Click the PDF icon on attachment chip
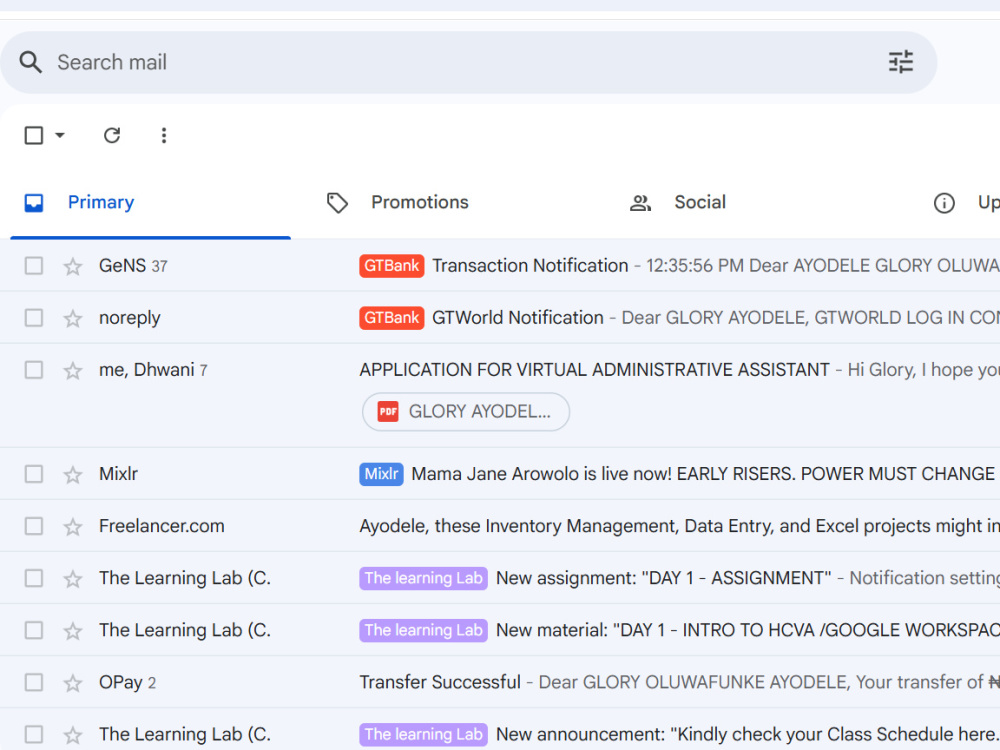Viewport: 1000px width, 750px height. point(388,412)
